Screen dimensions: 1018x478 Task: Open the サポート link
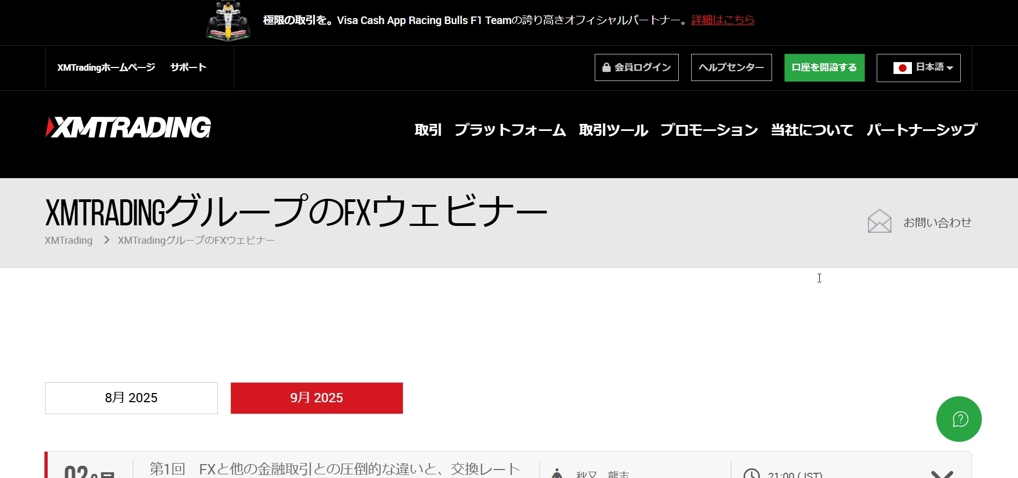pyautogui.click(x=188, y=68)
